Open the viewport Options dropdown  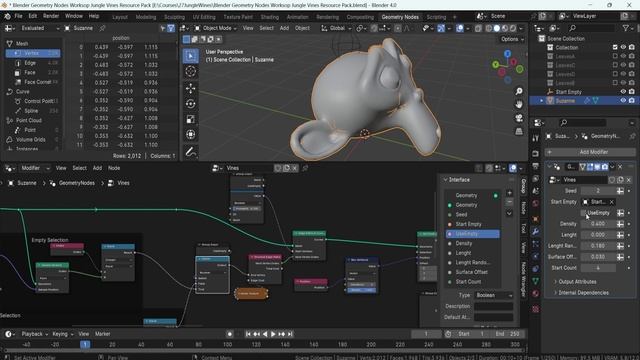[x=512, y=39]
